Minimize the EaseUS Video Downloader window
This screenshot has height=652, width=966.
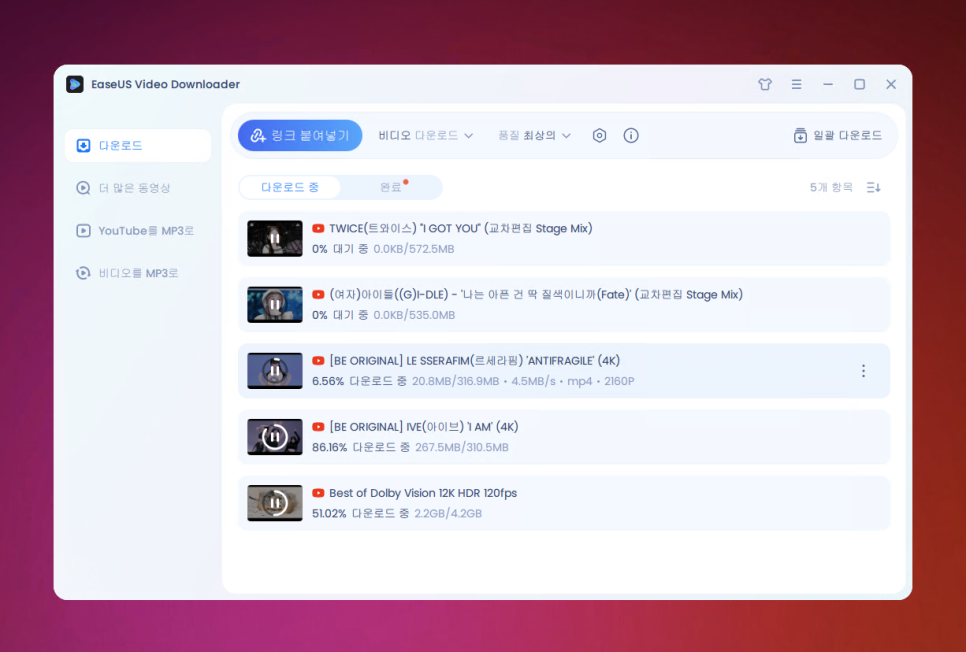(828, 84)
